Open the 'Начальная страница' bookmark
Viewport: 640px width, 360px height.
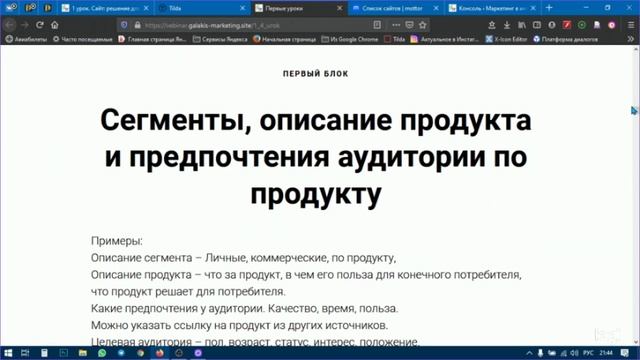click(284, 39)
